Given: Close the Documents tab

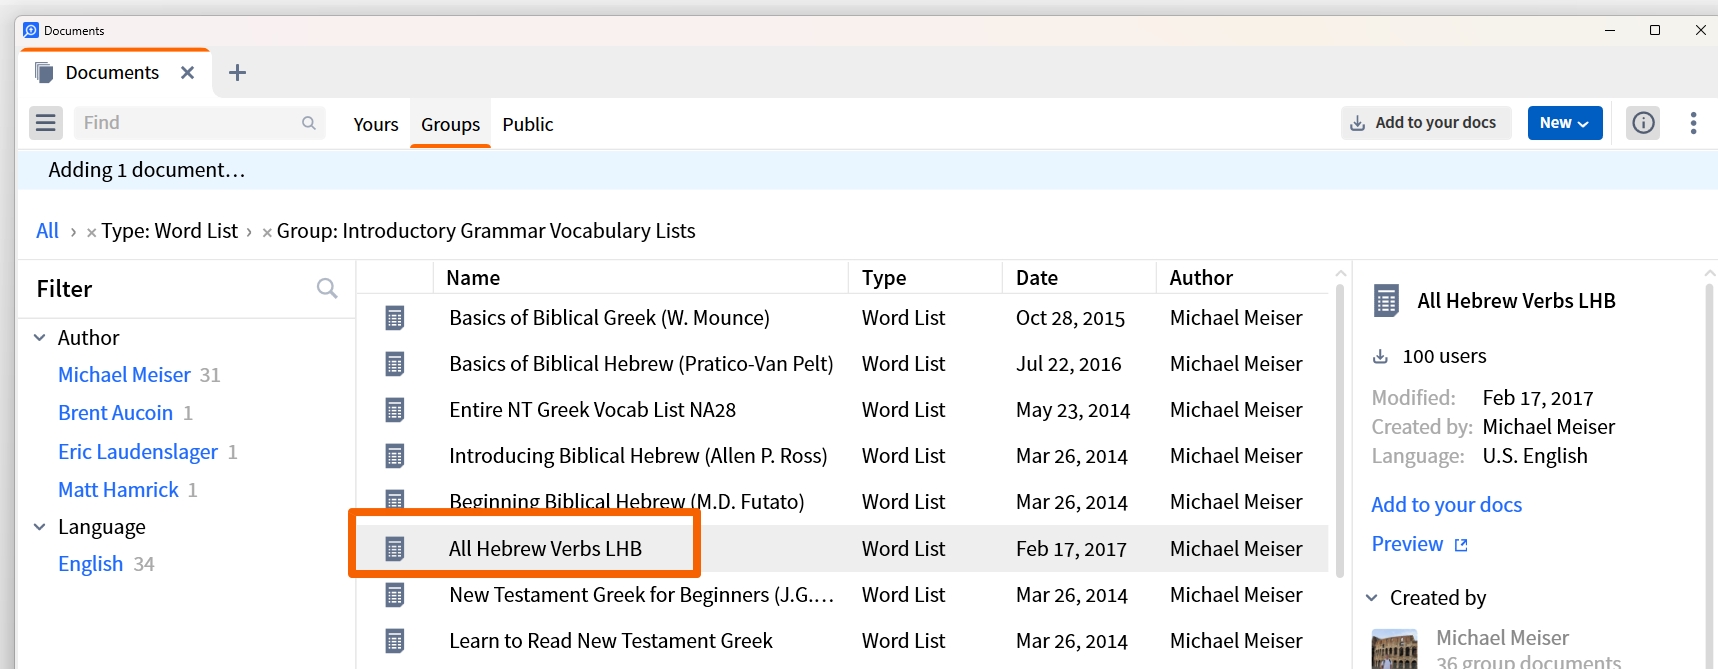Looking at the screenshot, I should [x=187, y=73].
